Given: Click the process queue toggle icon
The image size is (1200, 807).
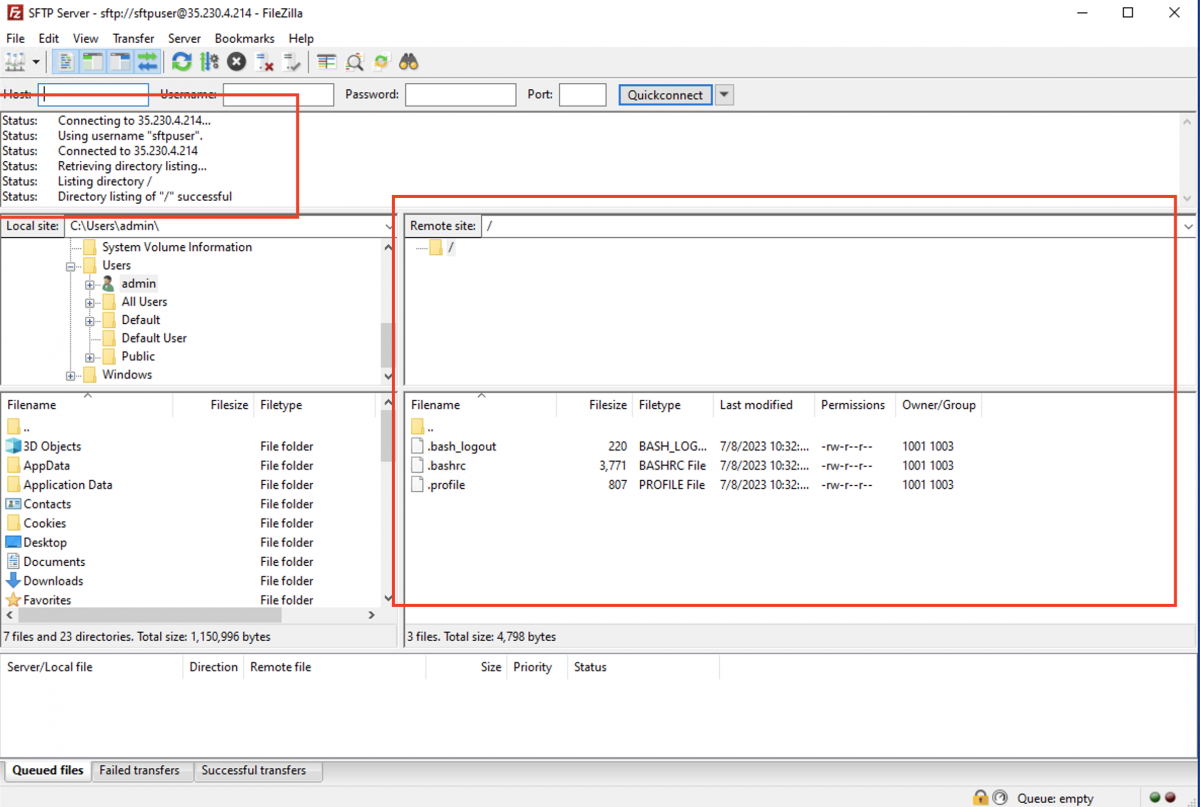Looking at the screenshot, I should [209, 62].
